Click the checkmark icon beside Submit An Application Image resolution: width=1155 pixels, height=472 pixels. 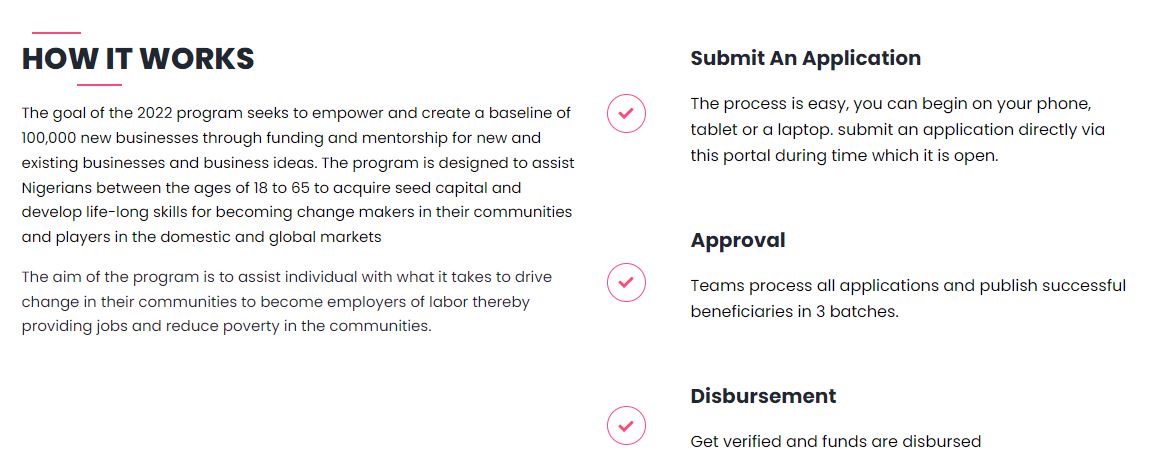(626, 113)
